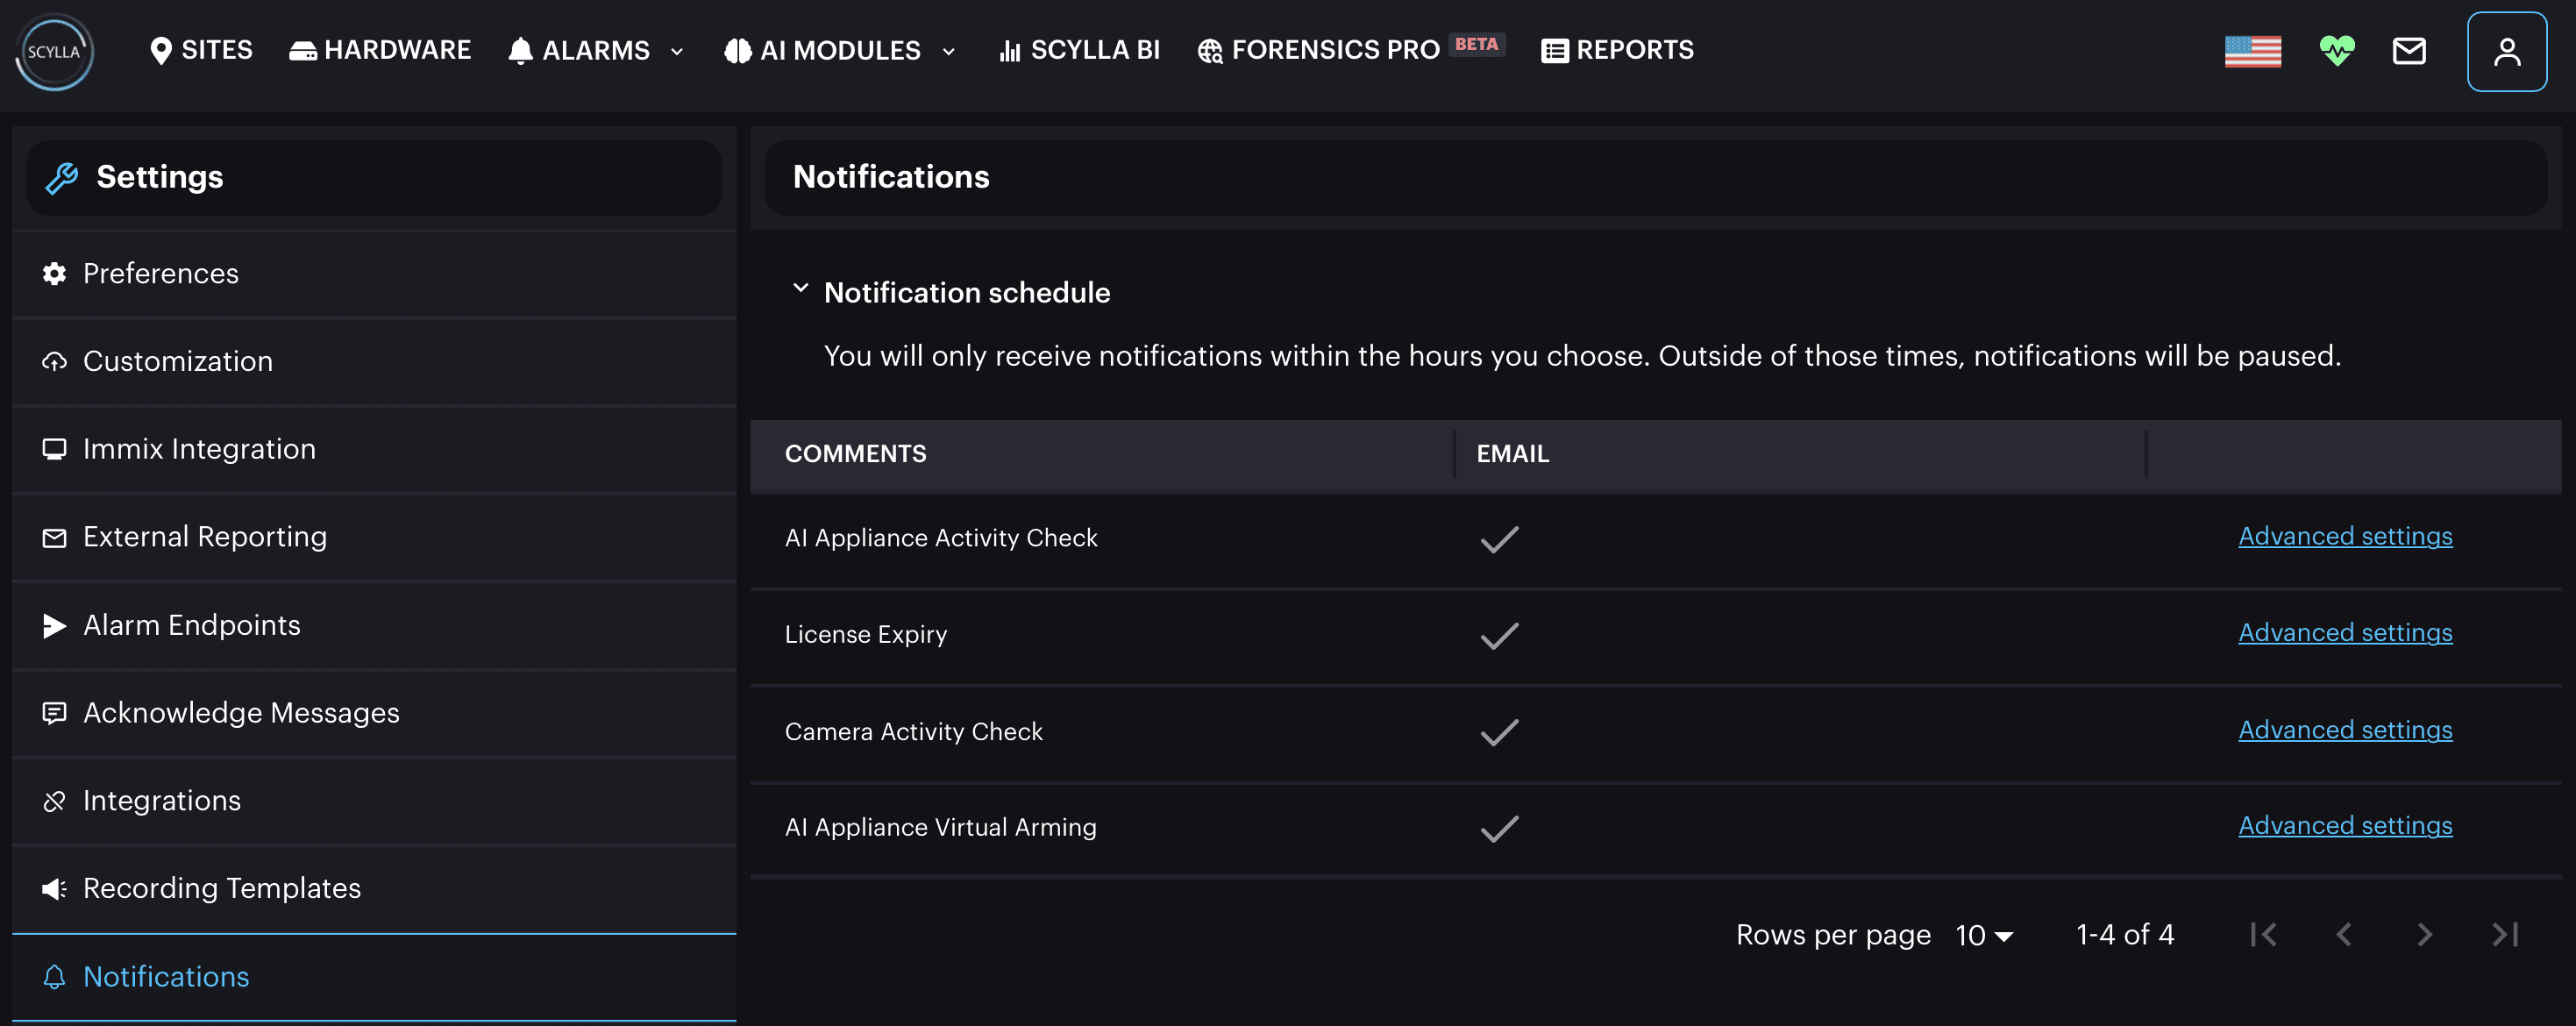The image size is (2576, 1026).
Task: Open language selector US flag
Action: [x=2252, y=51]
